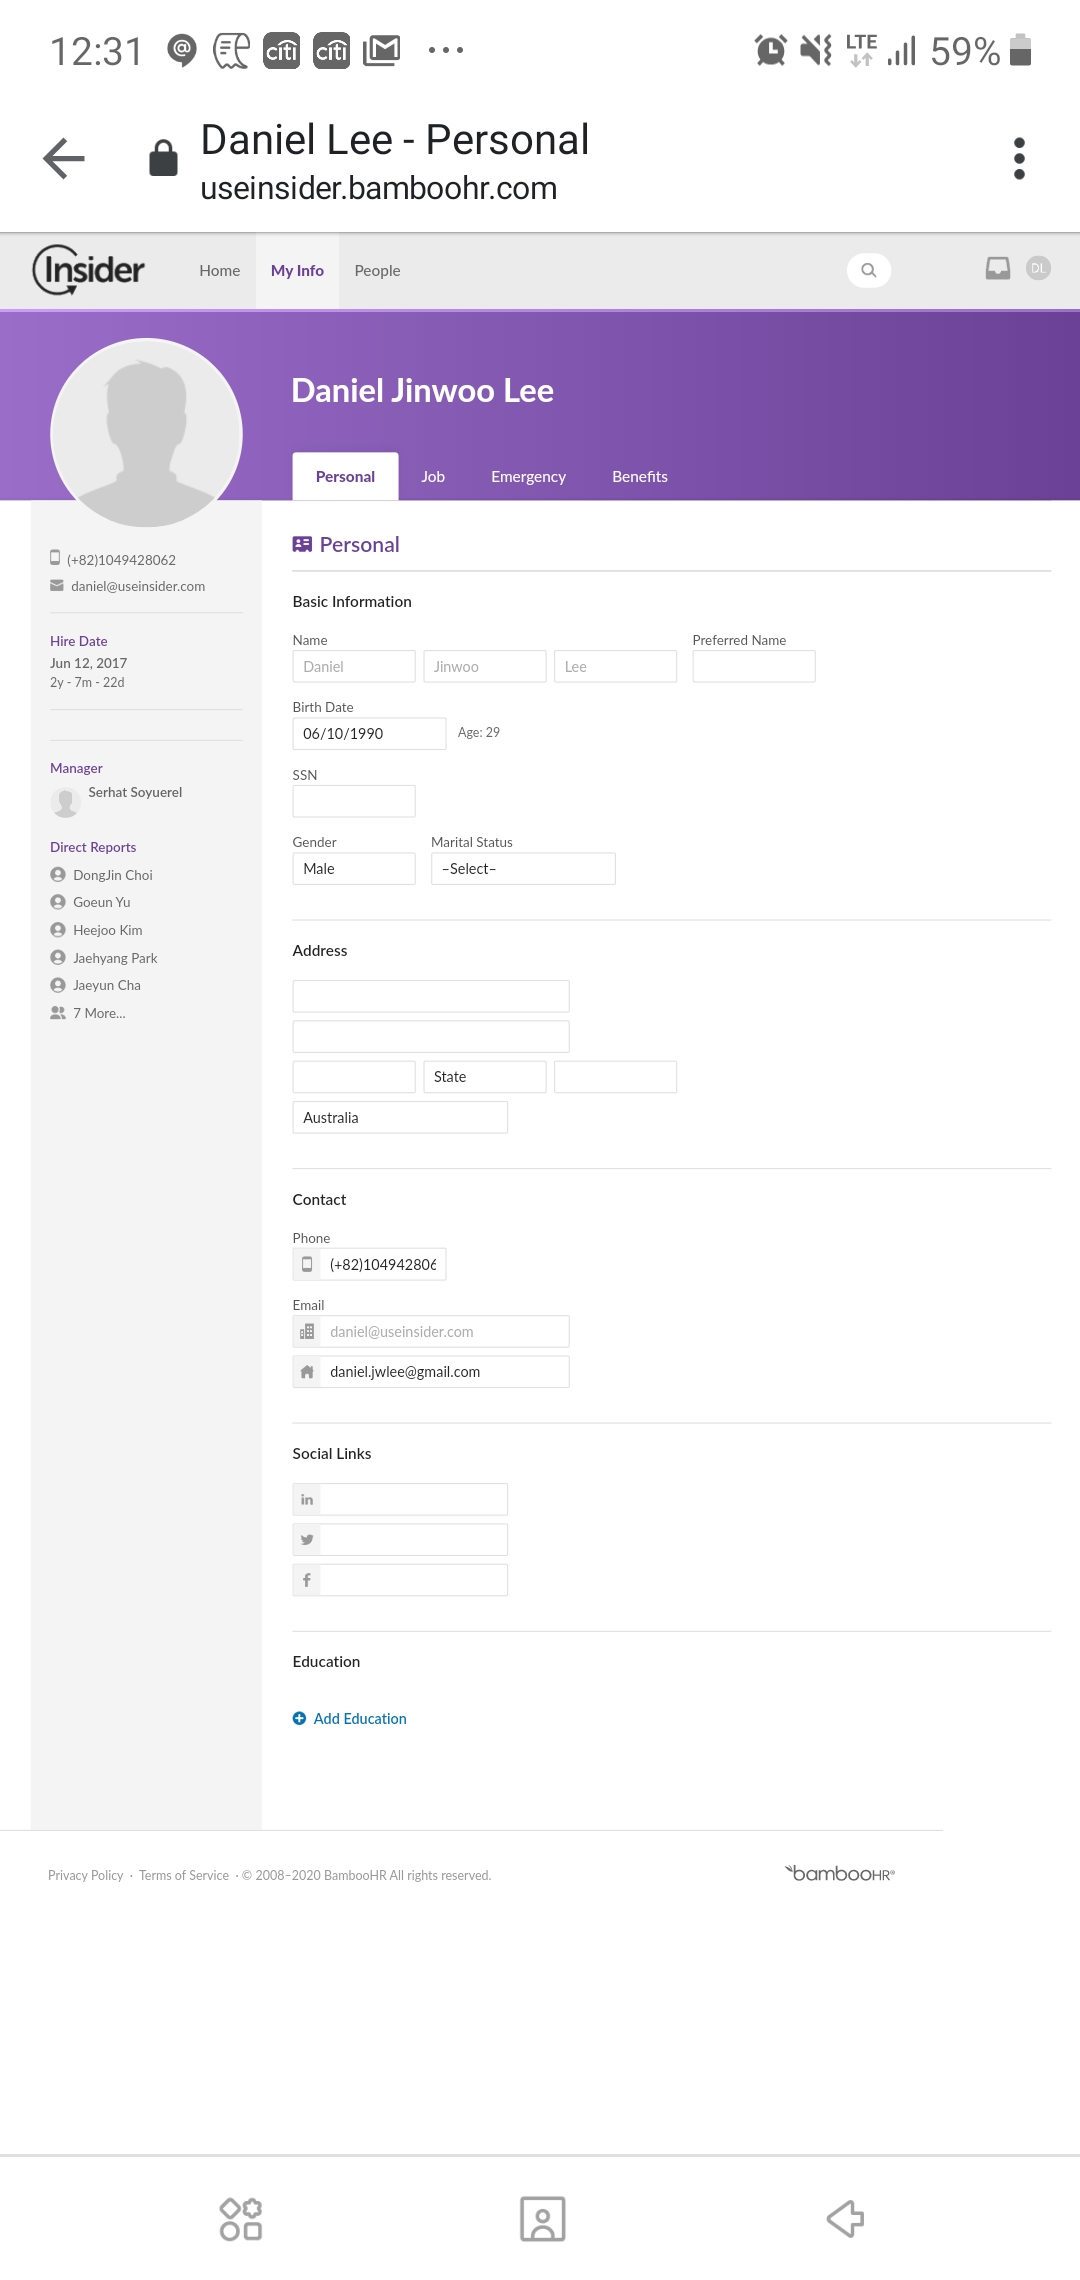Click the SSN input field
The image size is (1080, 2280).
[353, 801]
